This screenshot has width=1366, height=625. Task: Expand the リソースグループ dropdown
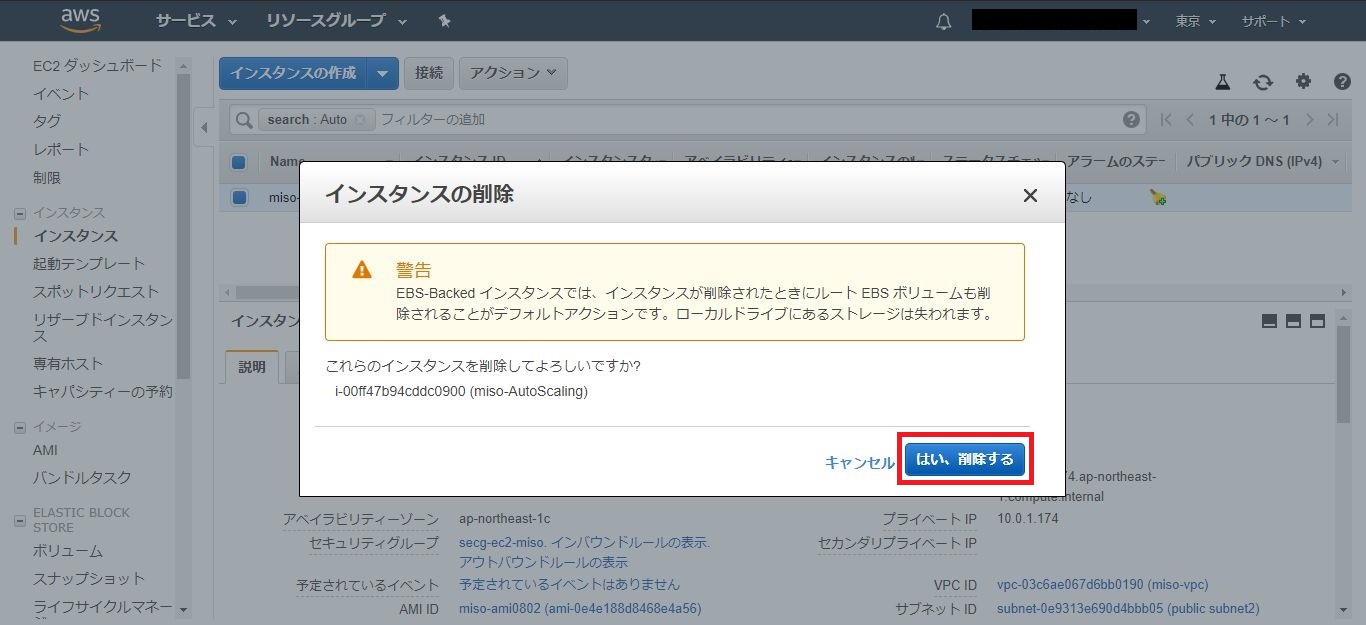click(337, 21)
